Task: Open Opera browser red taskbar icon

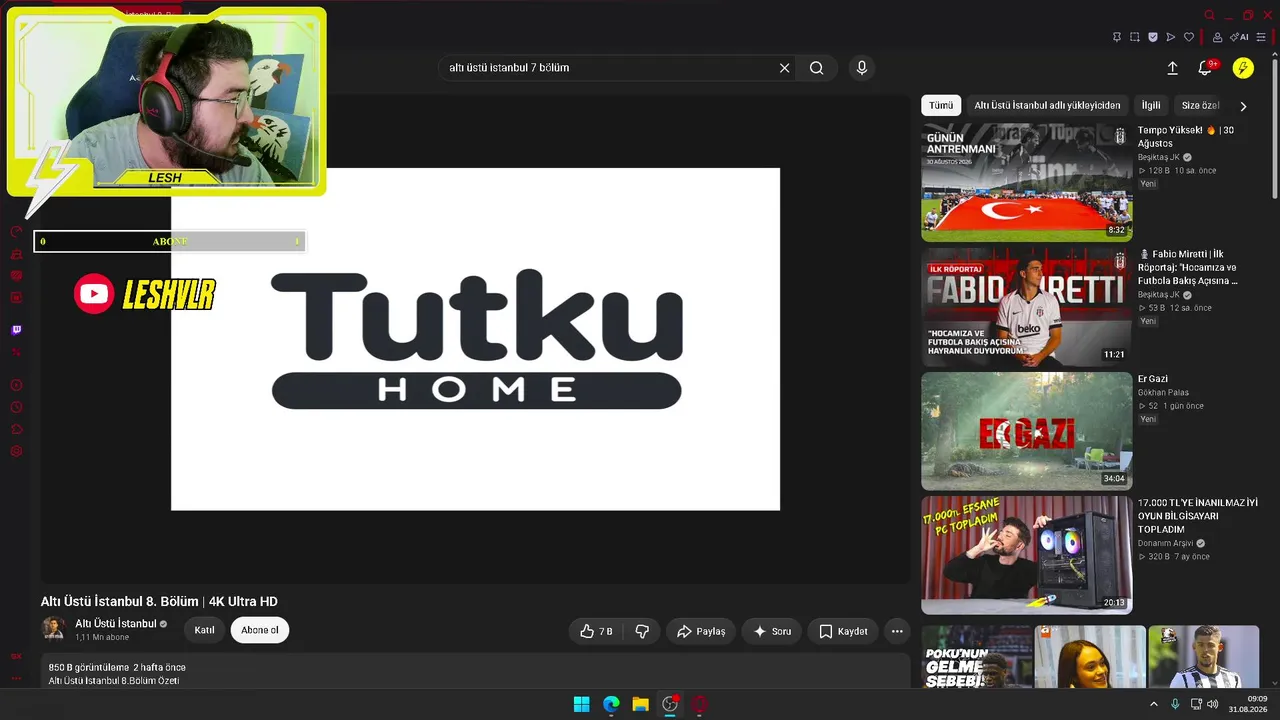Action: tap(699, 704)
